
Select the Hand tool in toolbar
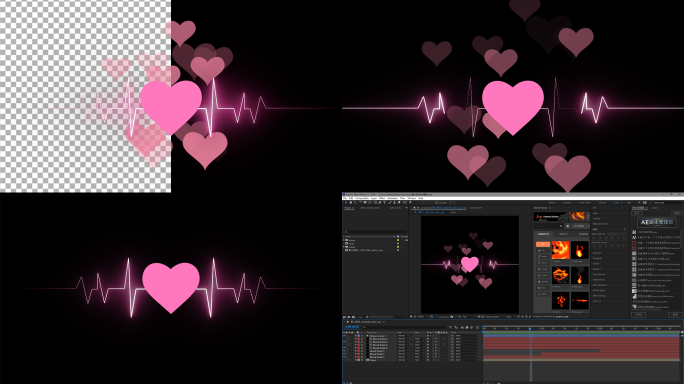(x=351, y=202)
